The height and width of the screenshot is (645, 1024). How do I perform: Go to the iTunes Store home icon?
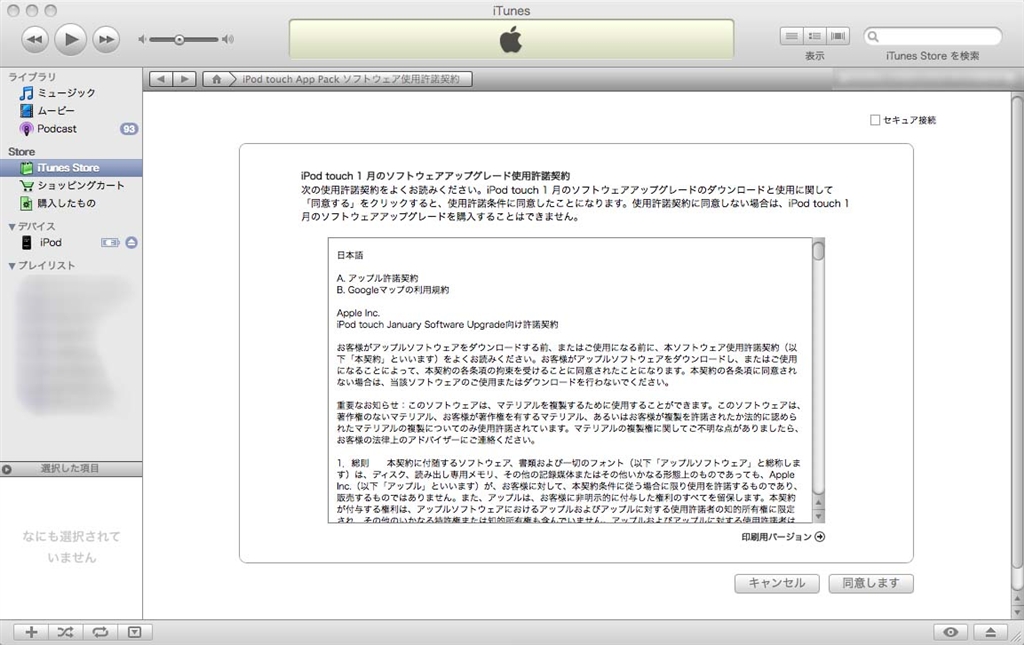coord(216,79)
